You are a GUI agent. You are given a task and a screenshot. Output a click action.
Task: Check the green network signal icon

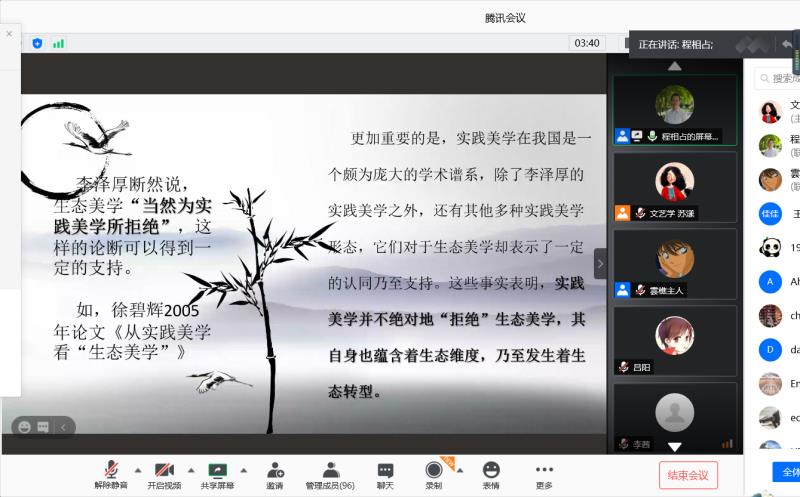(58, 43)
